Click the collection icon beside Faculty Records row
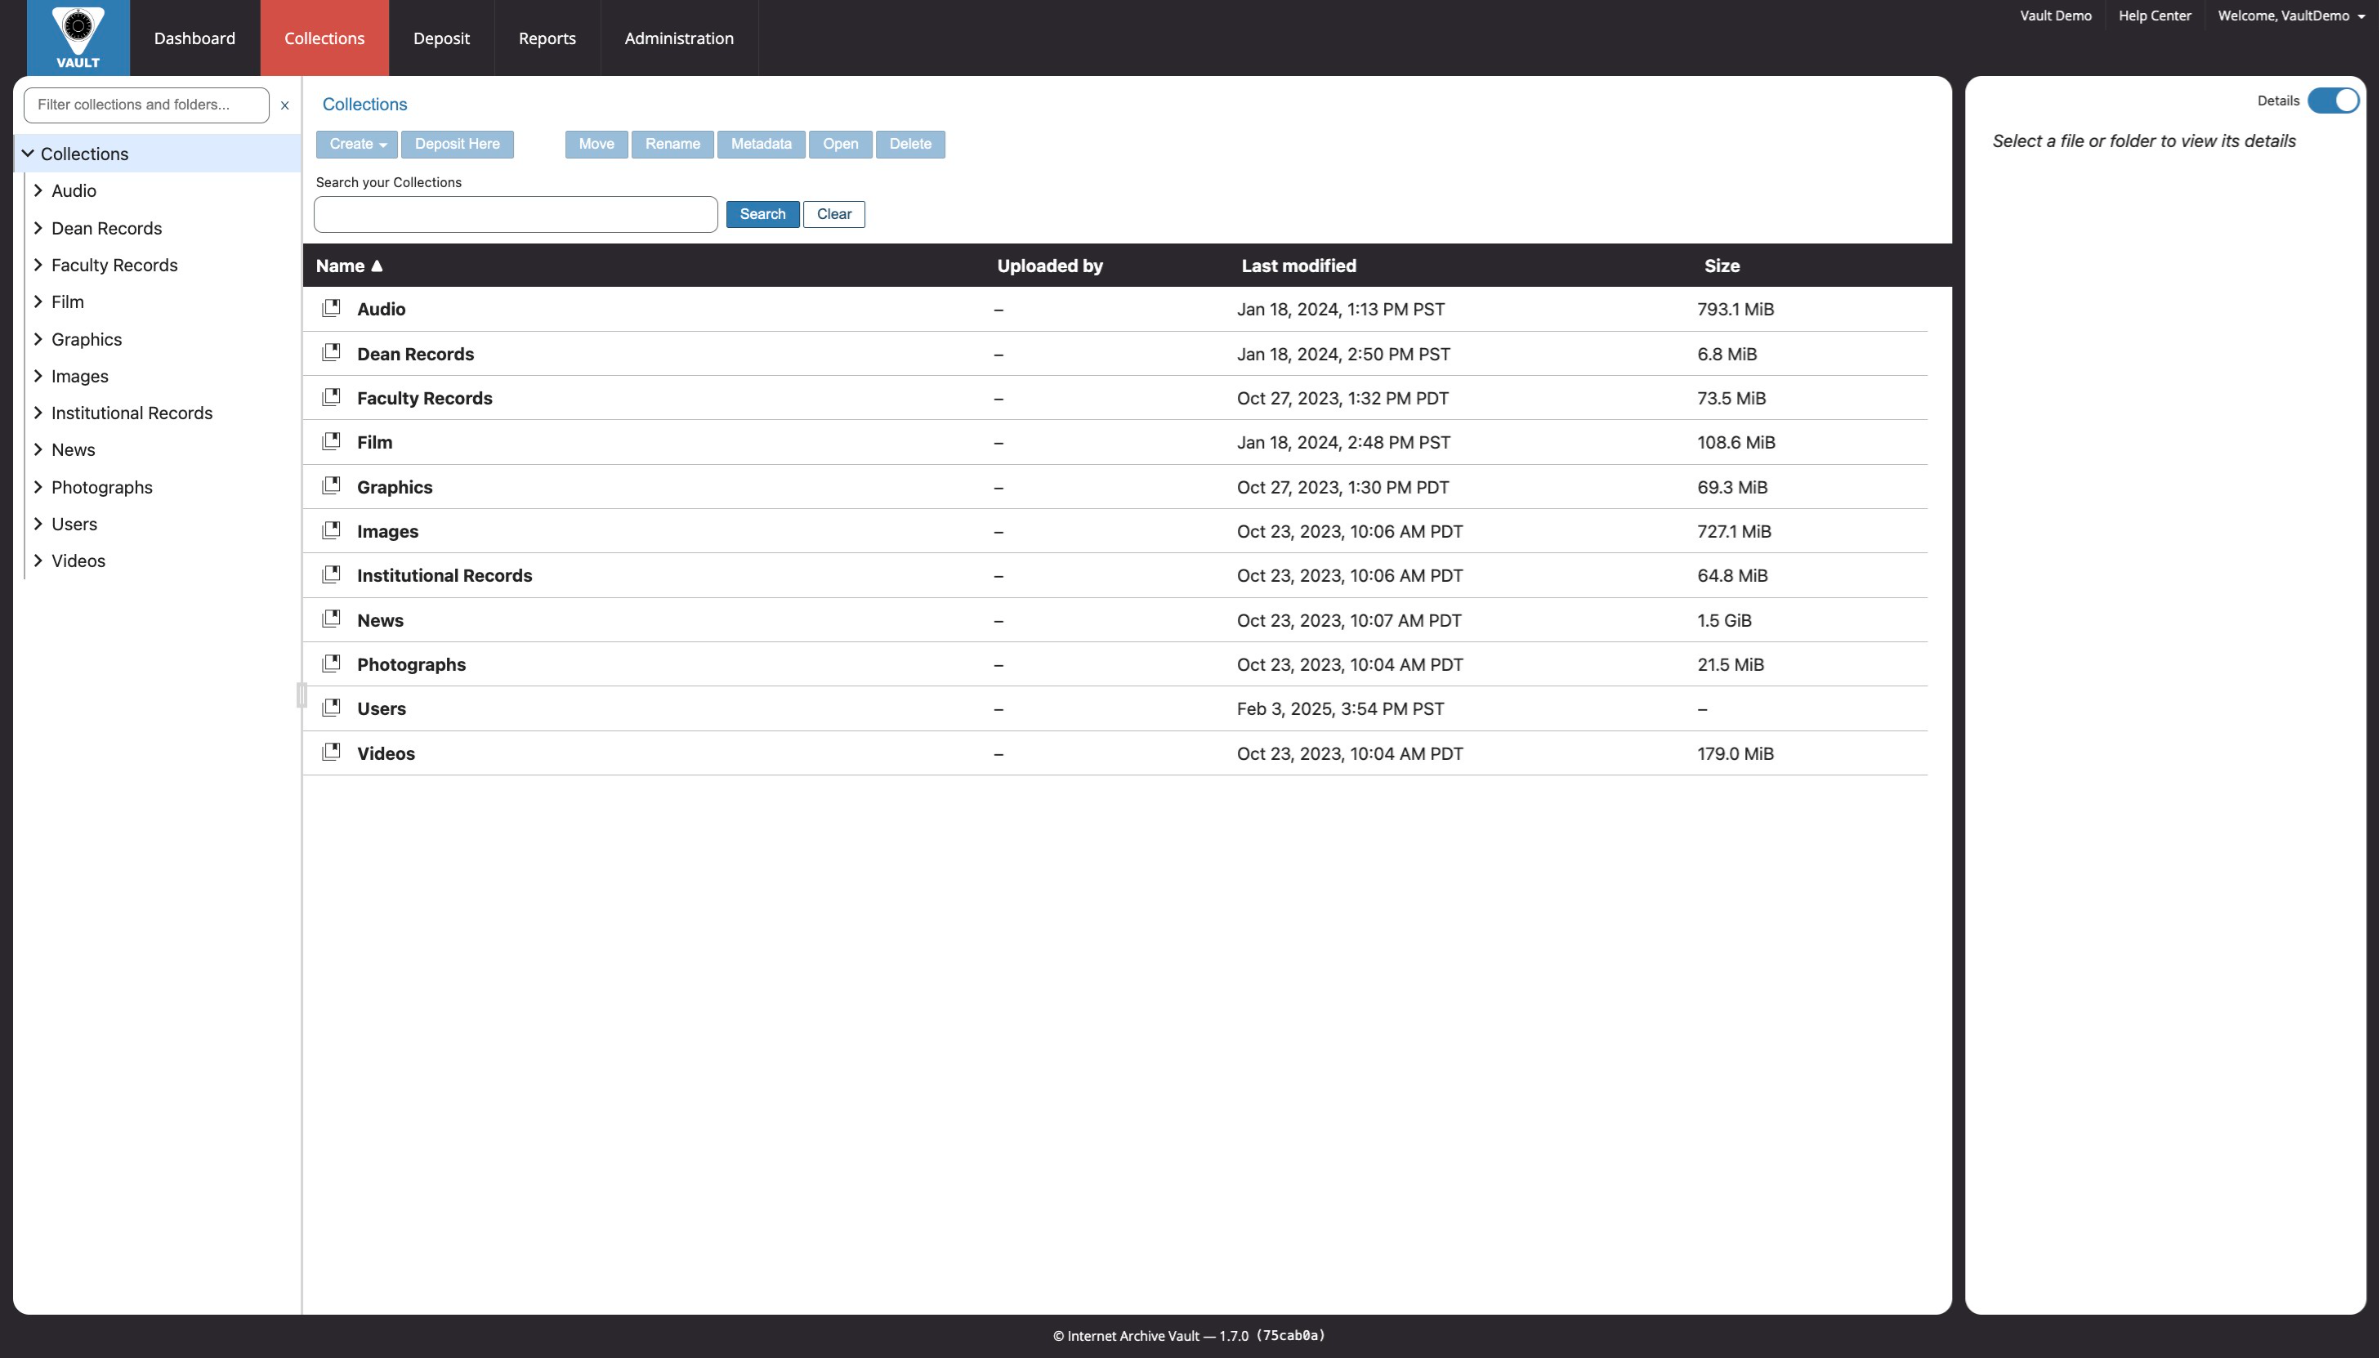The image size is (2379, 1358). pos(331,397)
